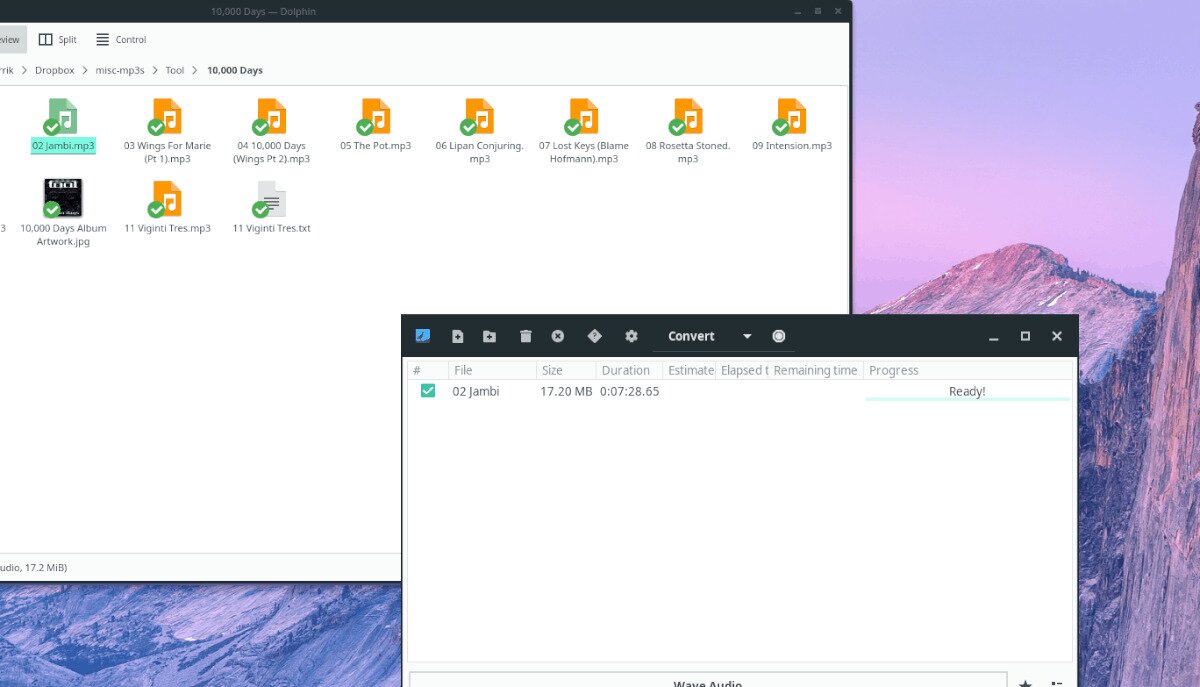Toggle Split view in Dolphin toolbar
The height and width of the screenshot is (687, 1200).
pyautogui.click(x=57, y=40)
